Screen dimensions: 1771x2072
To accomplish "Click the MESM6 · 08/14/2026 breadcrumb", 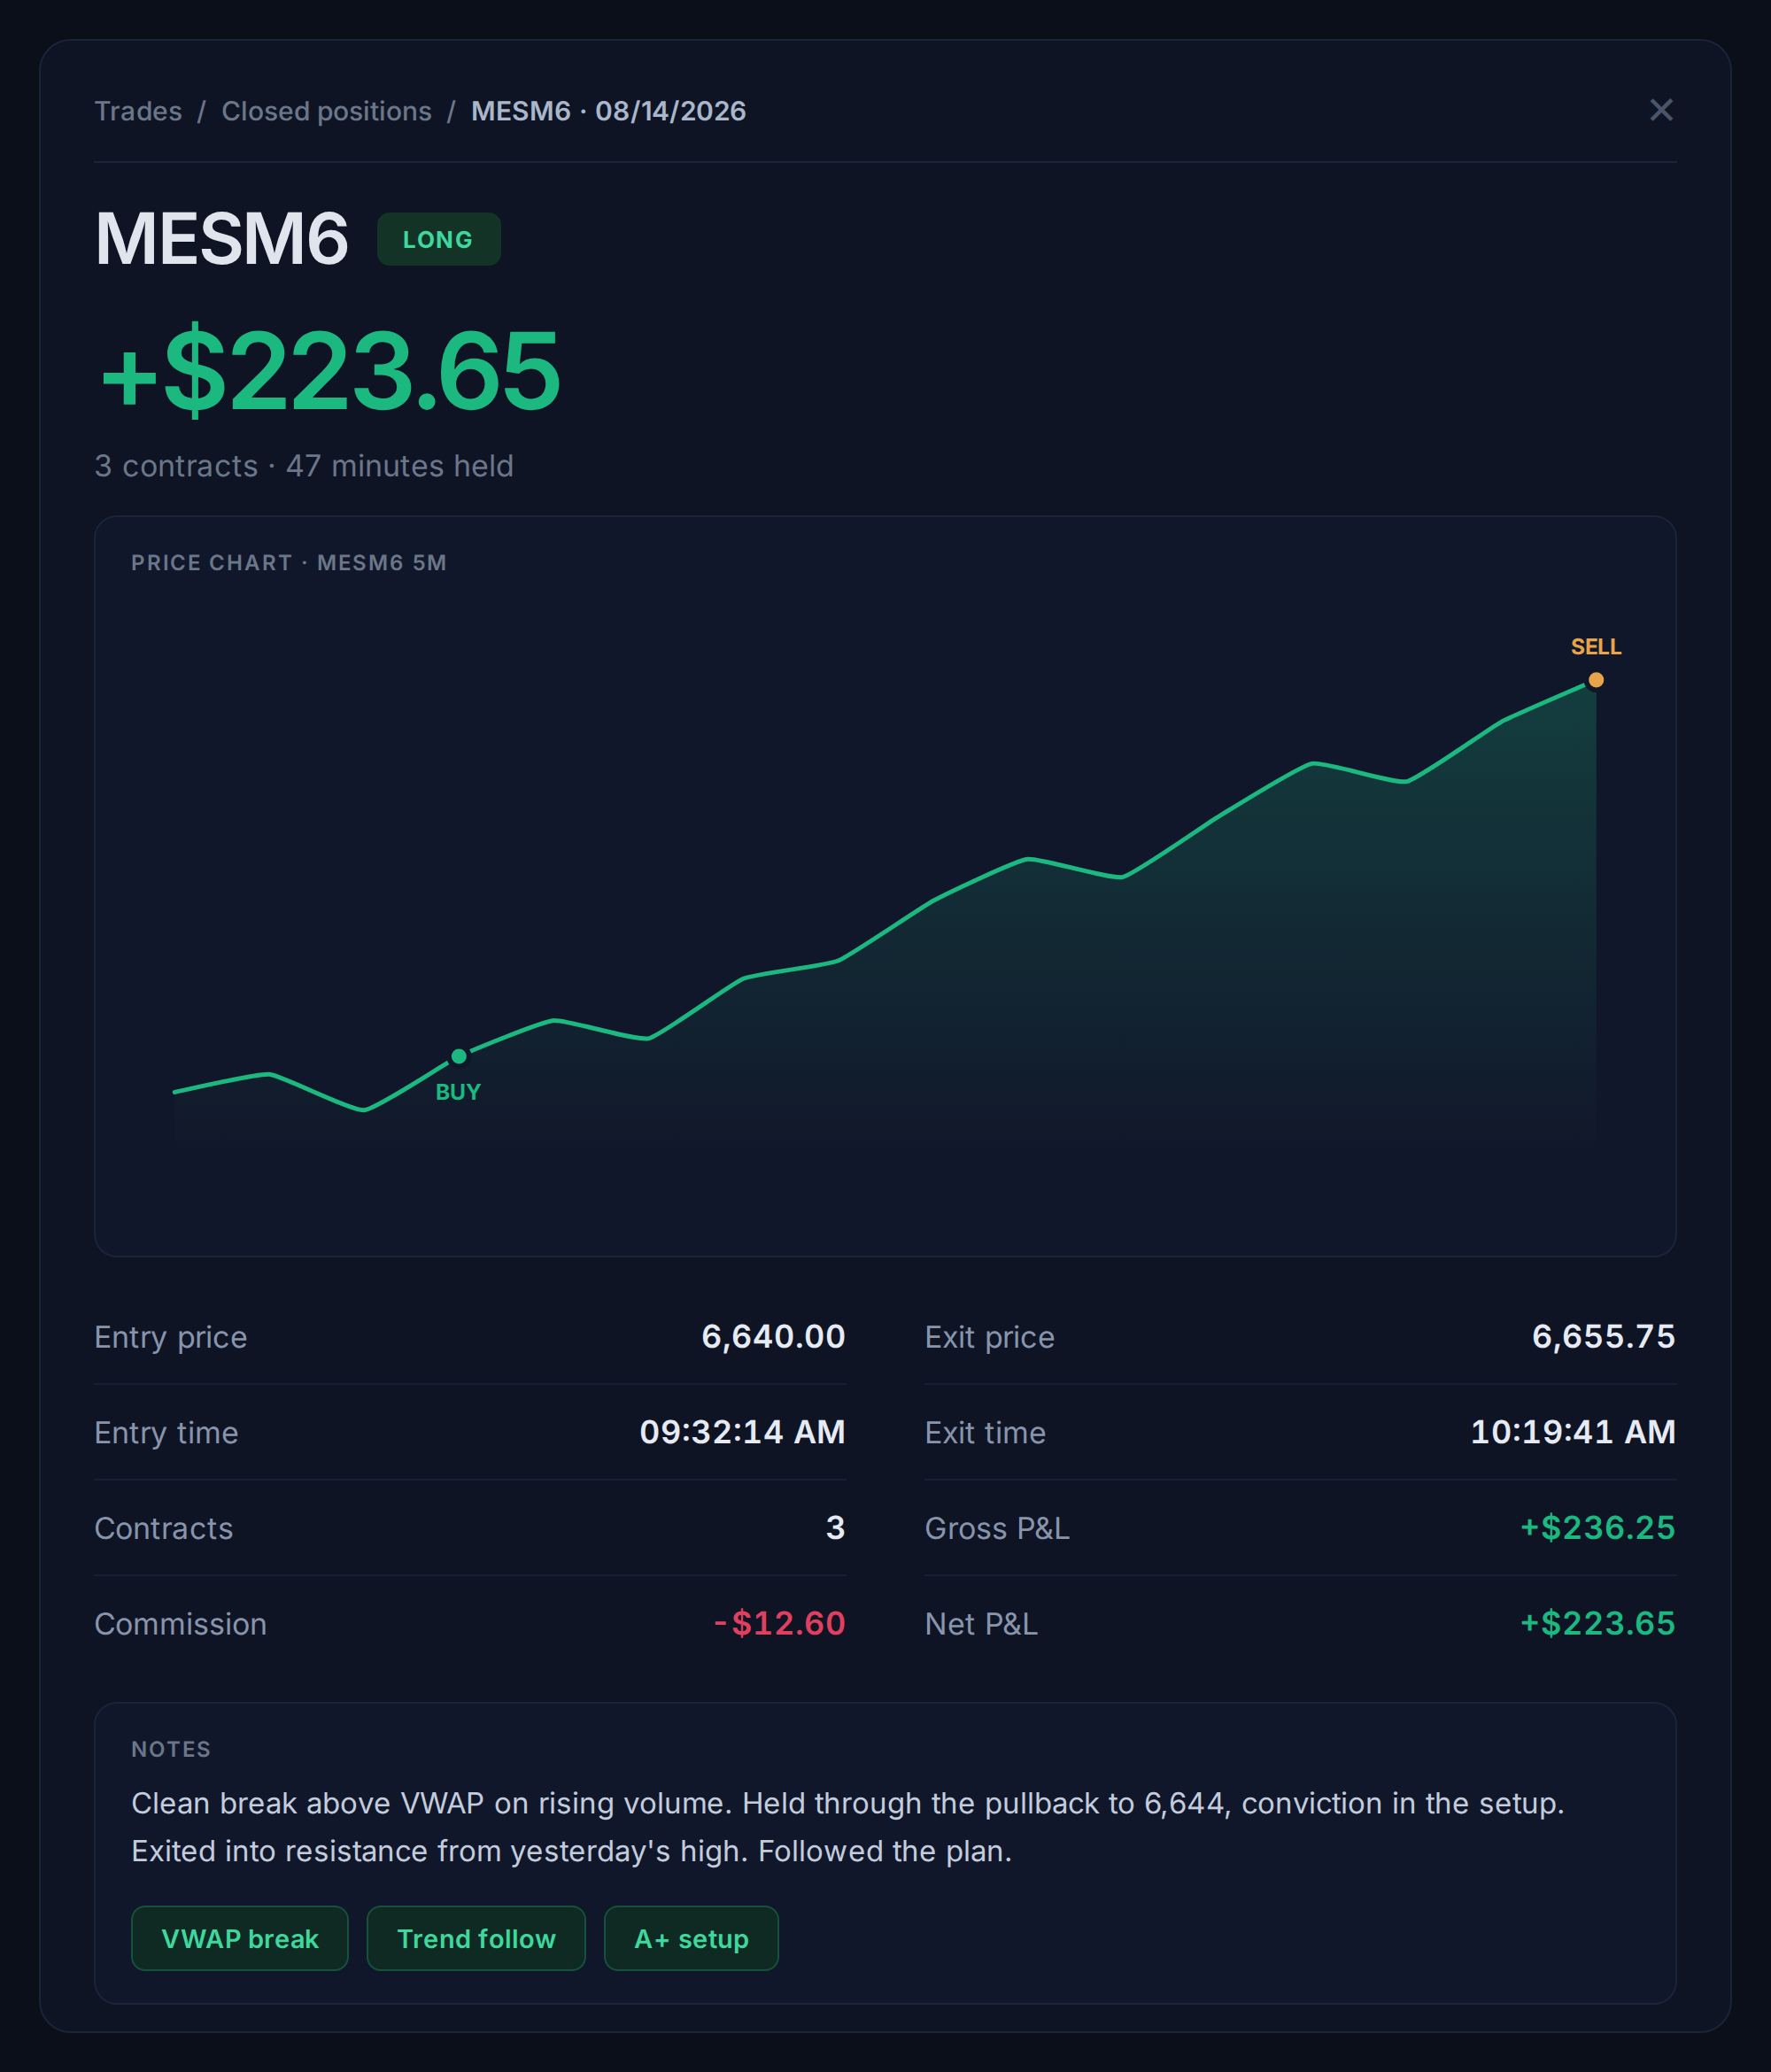I will 609,111.
